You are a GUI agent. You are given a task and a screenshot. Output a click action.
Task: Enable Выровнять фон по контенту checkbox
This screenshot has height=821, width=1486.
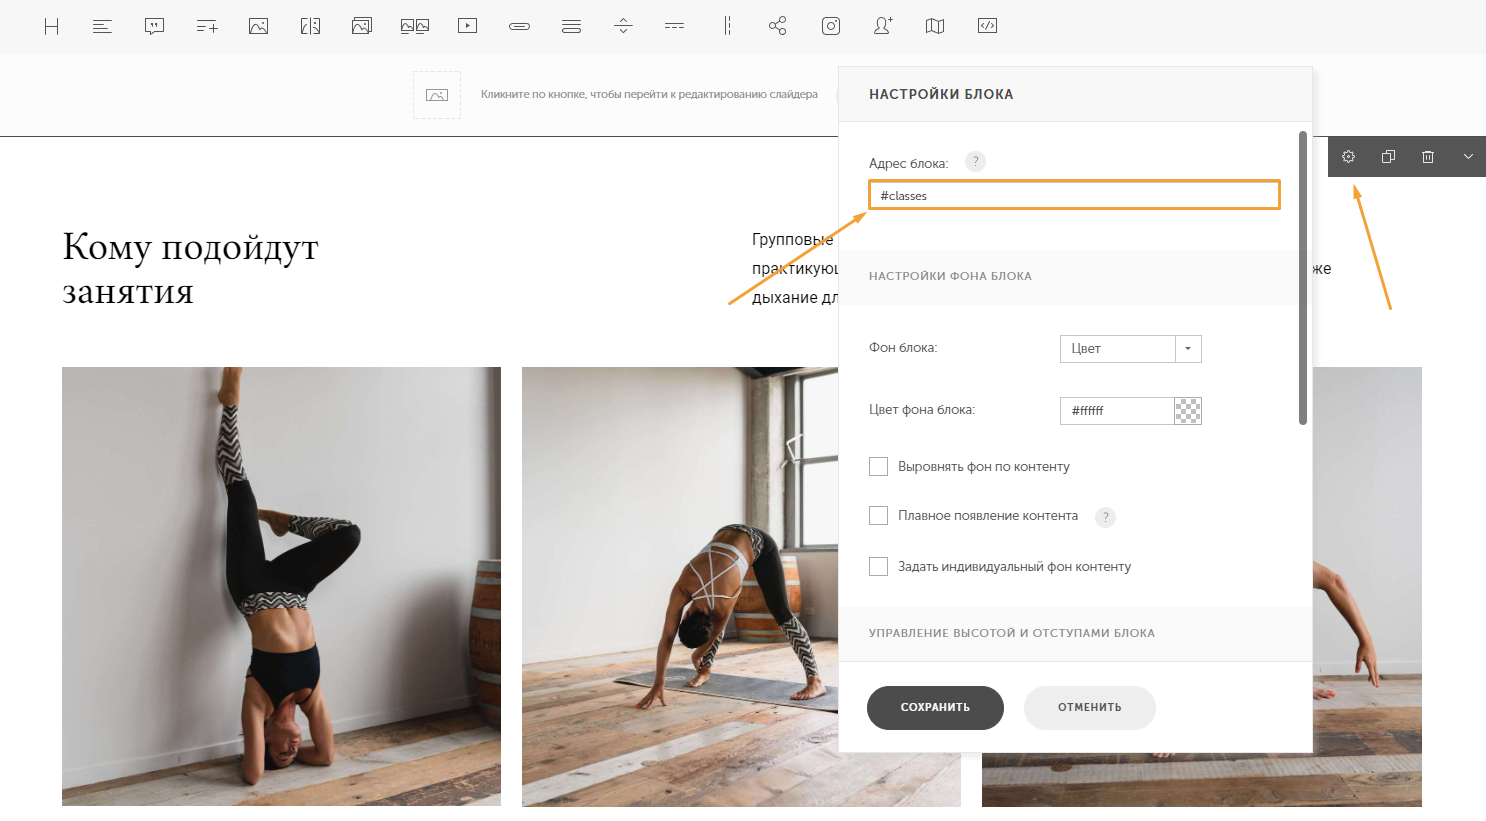tap(878, 466)
